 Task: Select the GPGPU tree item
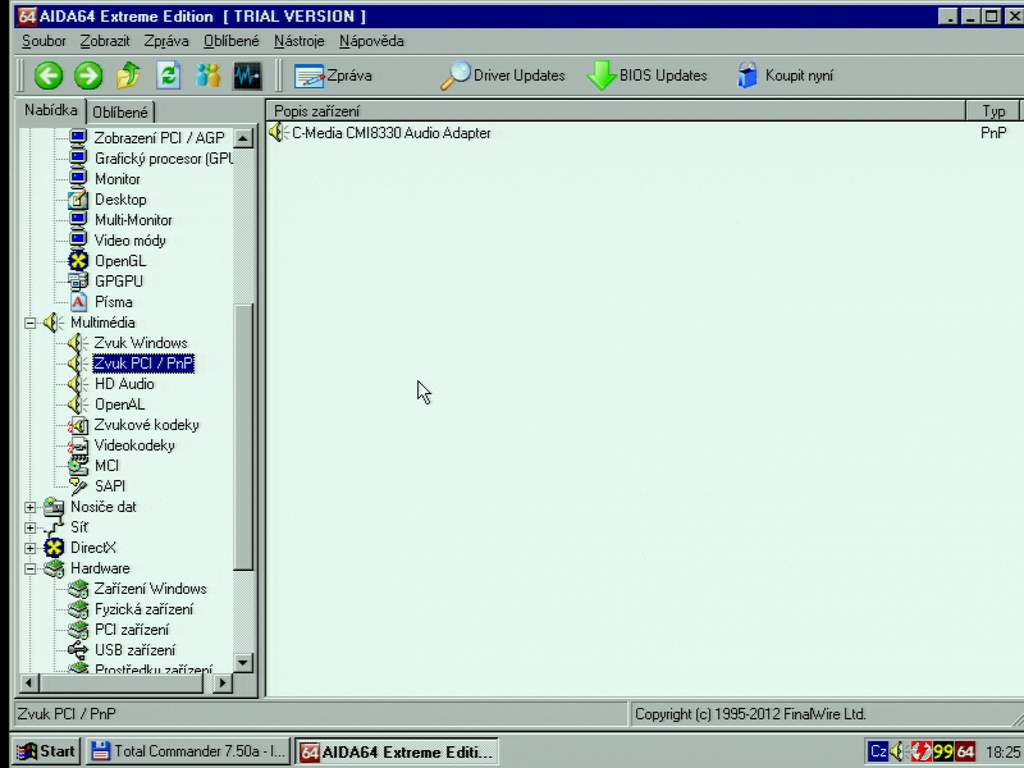pos(118,281)
